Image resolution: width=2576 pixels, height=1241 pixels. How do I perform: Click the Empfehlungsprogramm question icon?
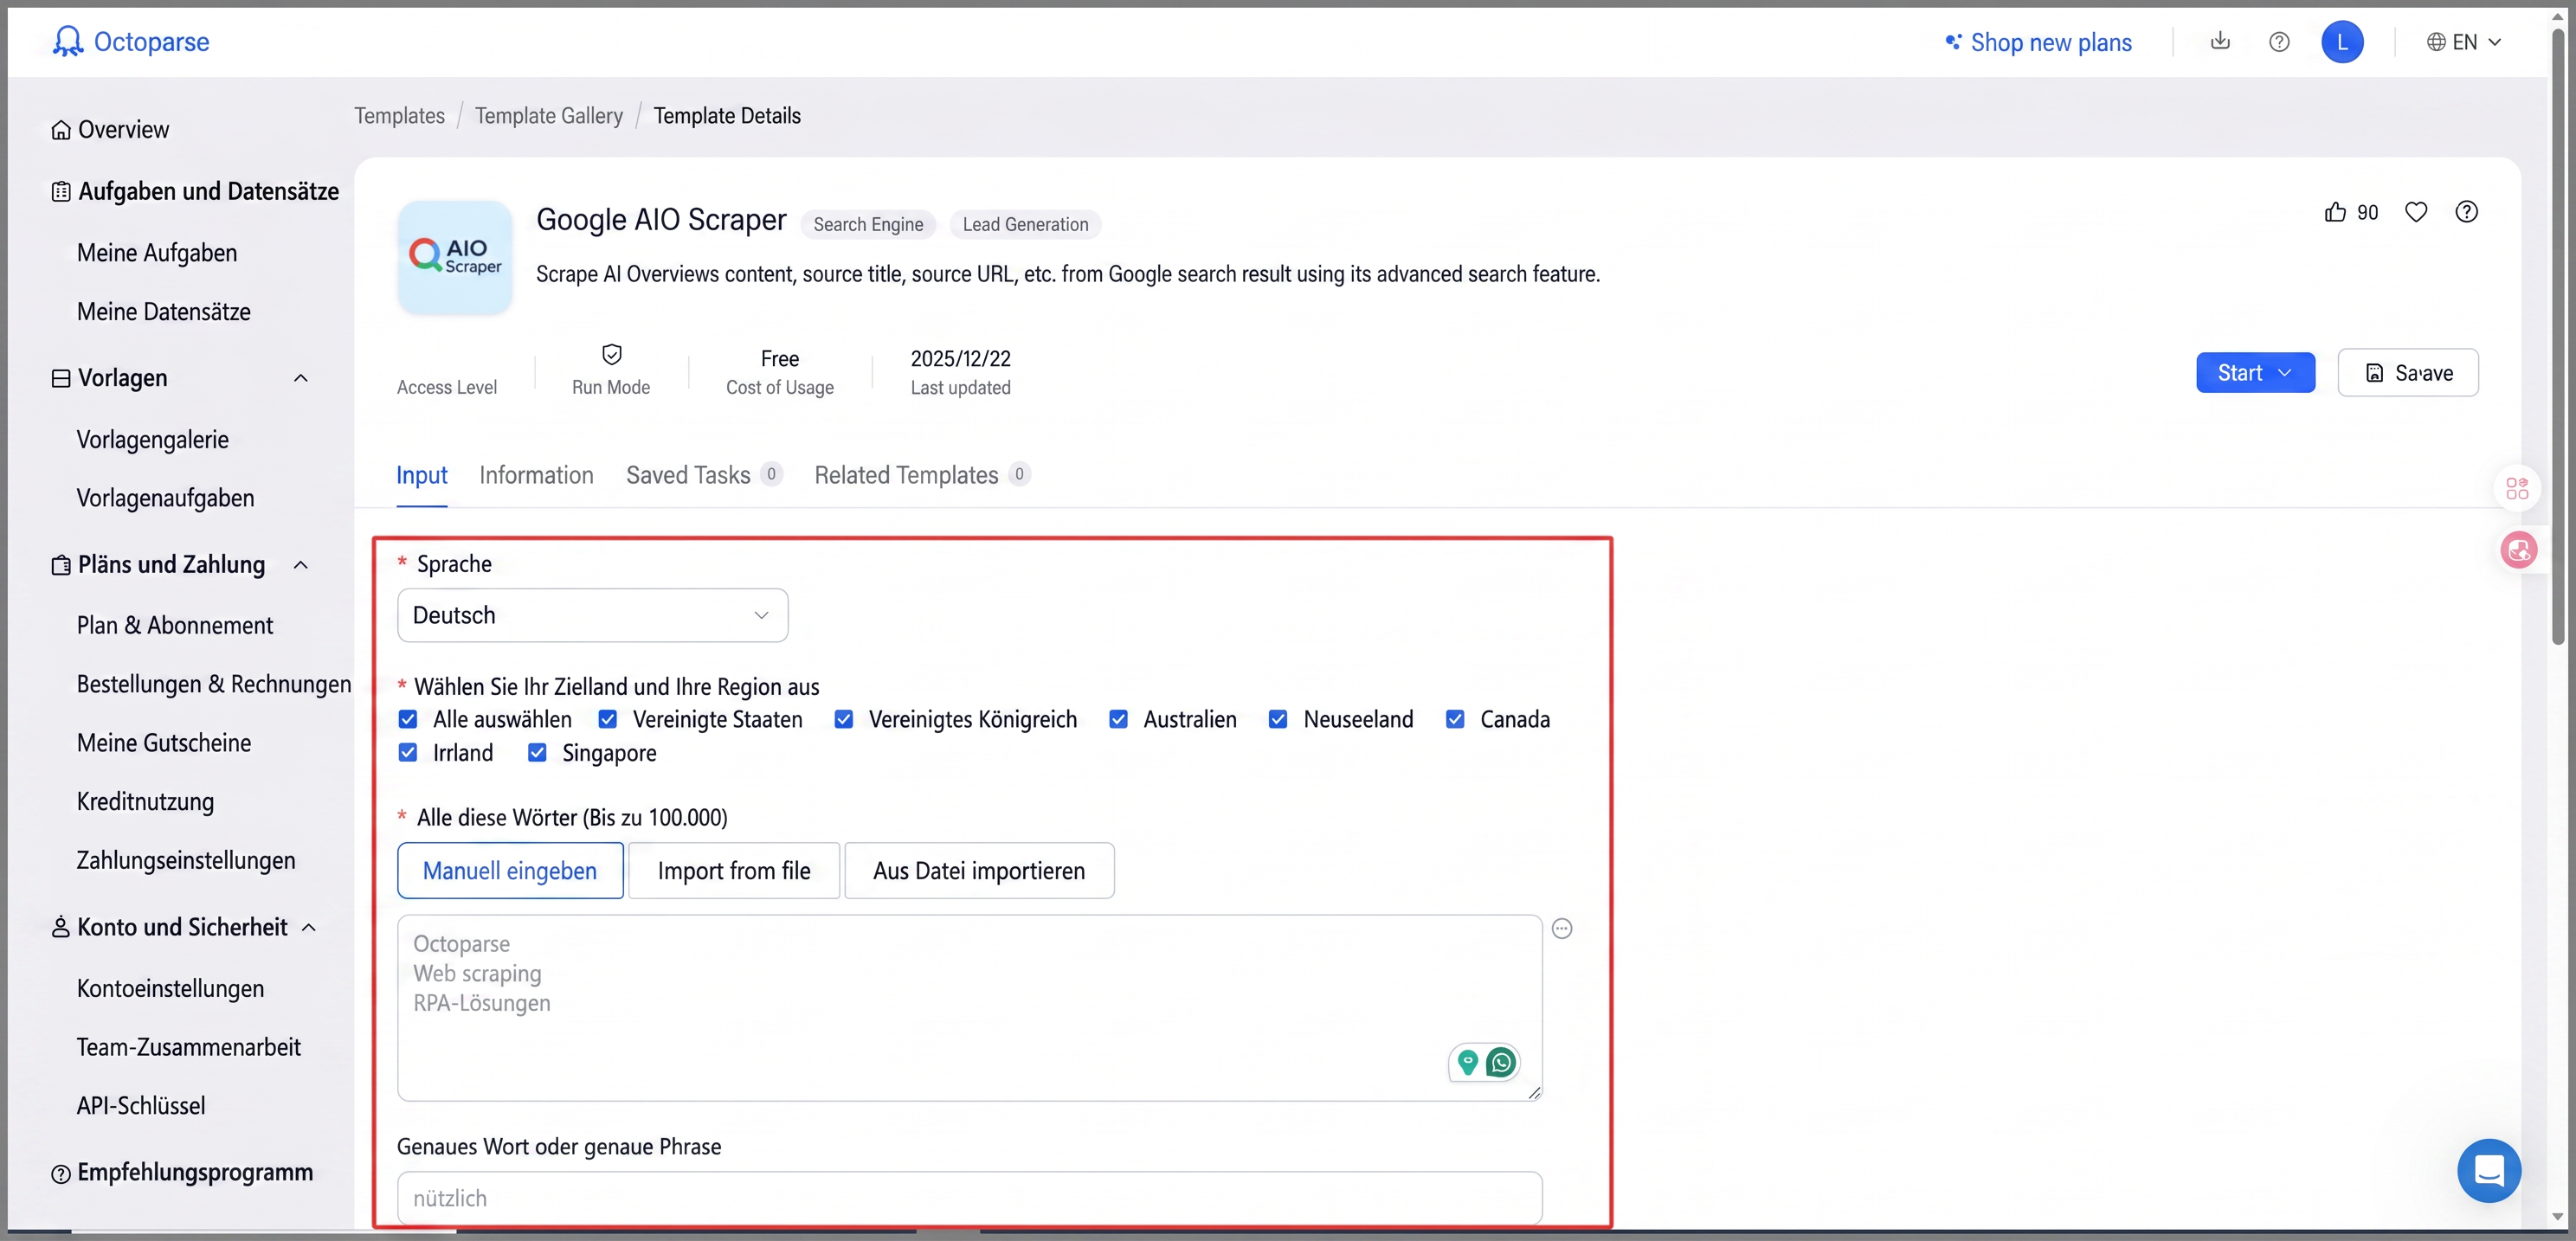[x=61, y=1173]
